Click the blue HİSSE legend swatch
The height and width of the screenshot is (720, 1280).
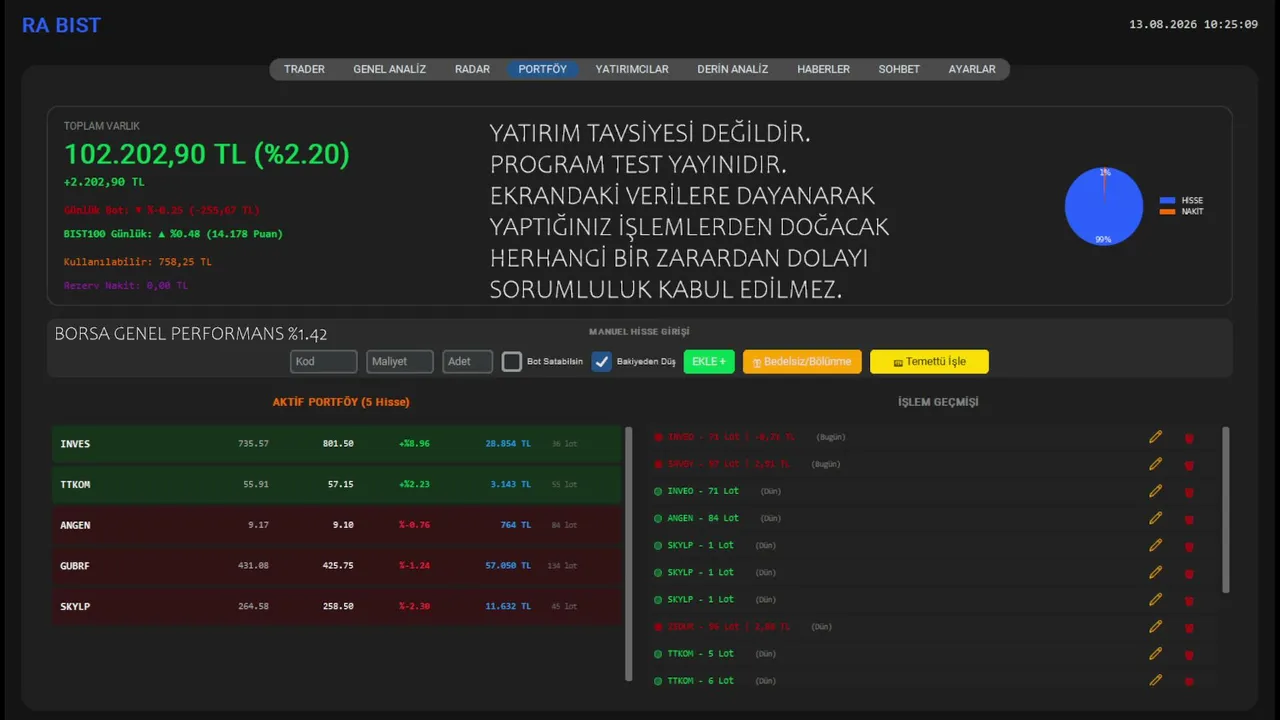[x=1167, y=201]
